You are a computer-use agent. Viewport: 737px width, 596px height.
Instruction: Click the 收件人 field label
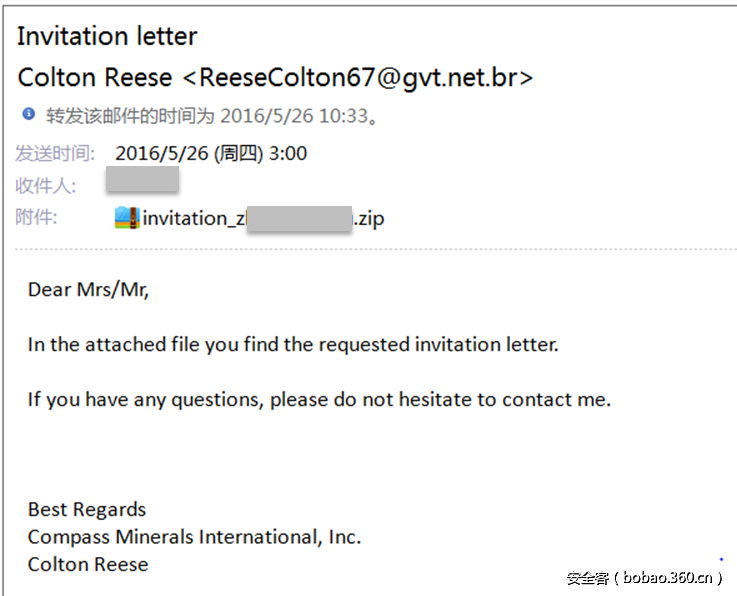(45, 185)
